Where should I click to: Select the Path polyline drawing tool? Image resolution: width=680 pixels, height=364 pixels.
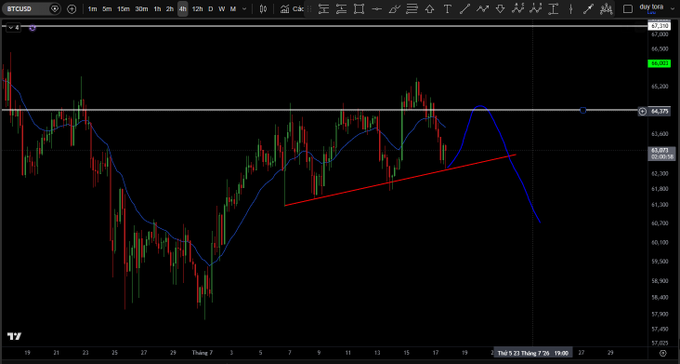click(x=482, y=9)
